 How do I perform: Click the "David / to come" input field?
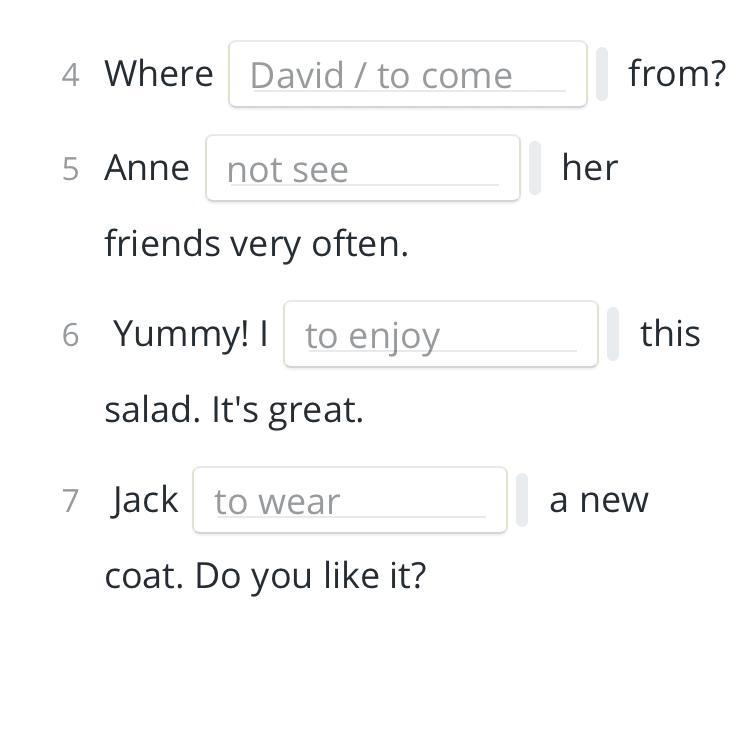pos(407,74)
